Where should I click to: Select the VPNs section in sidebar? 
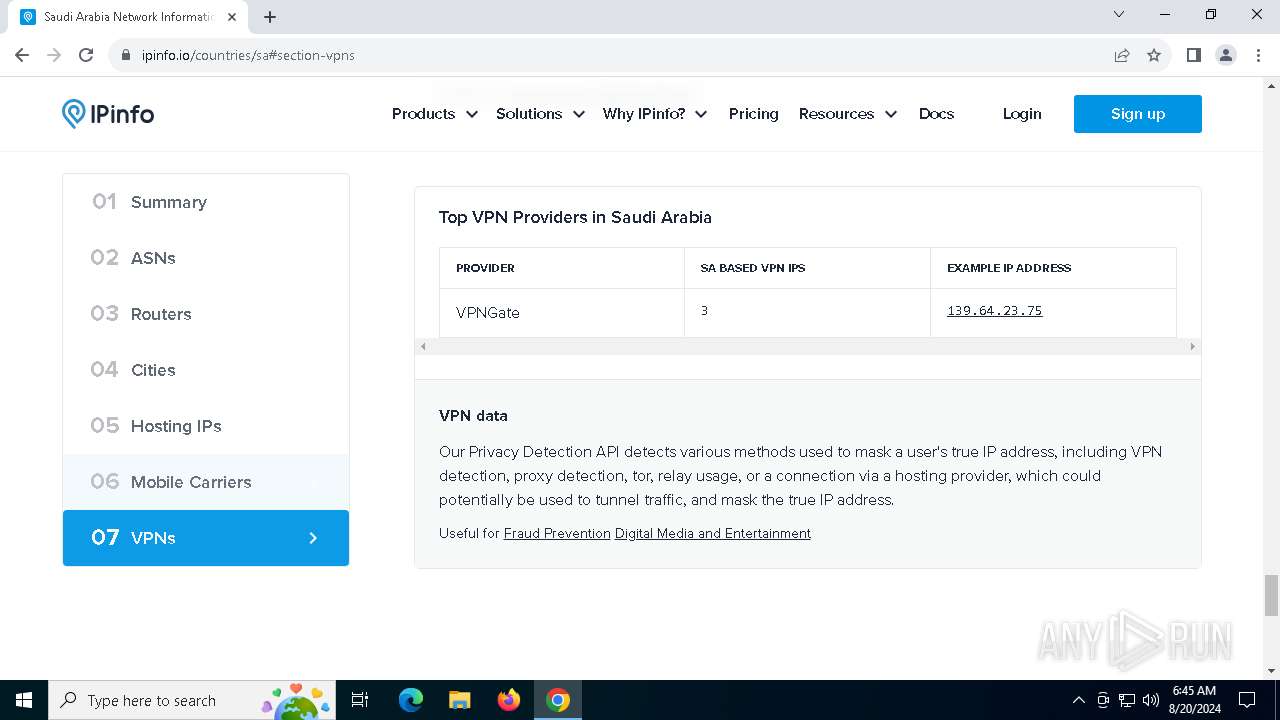pos(206,538)
